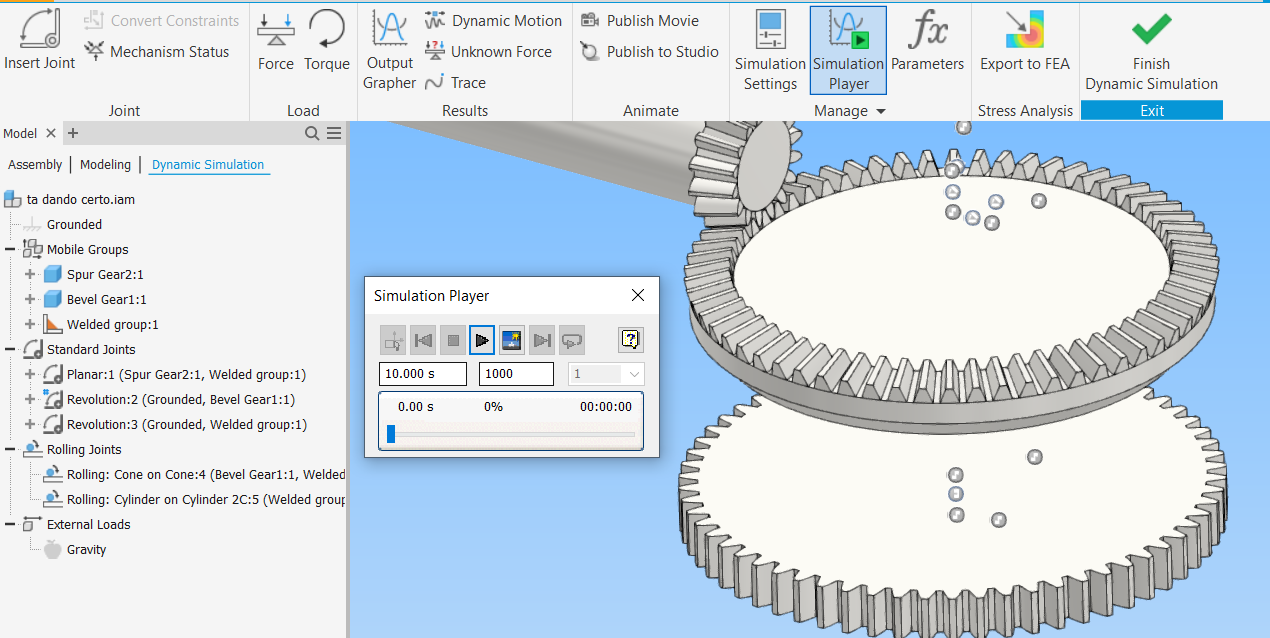
Task: Run the simulation with the play button
Action: point(482,340)
